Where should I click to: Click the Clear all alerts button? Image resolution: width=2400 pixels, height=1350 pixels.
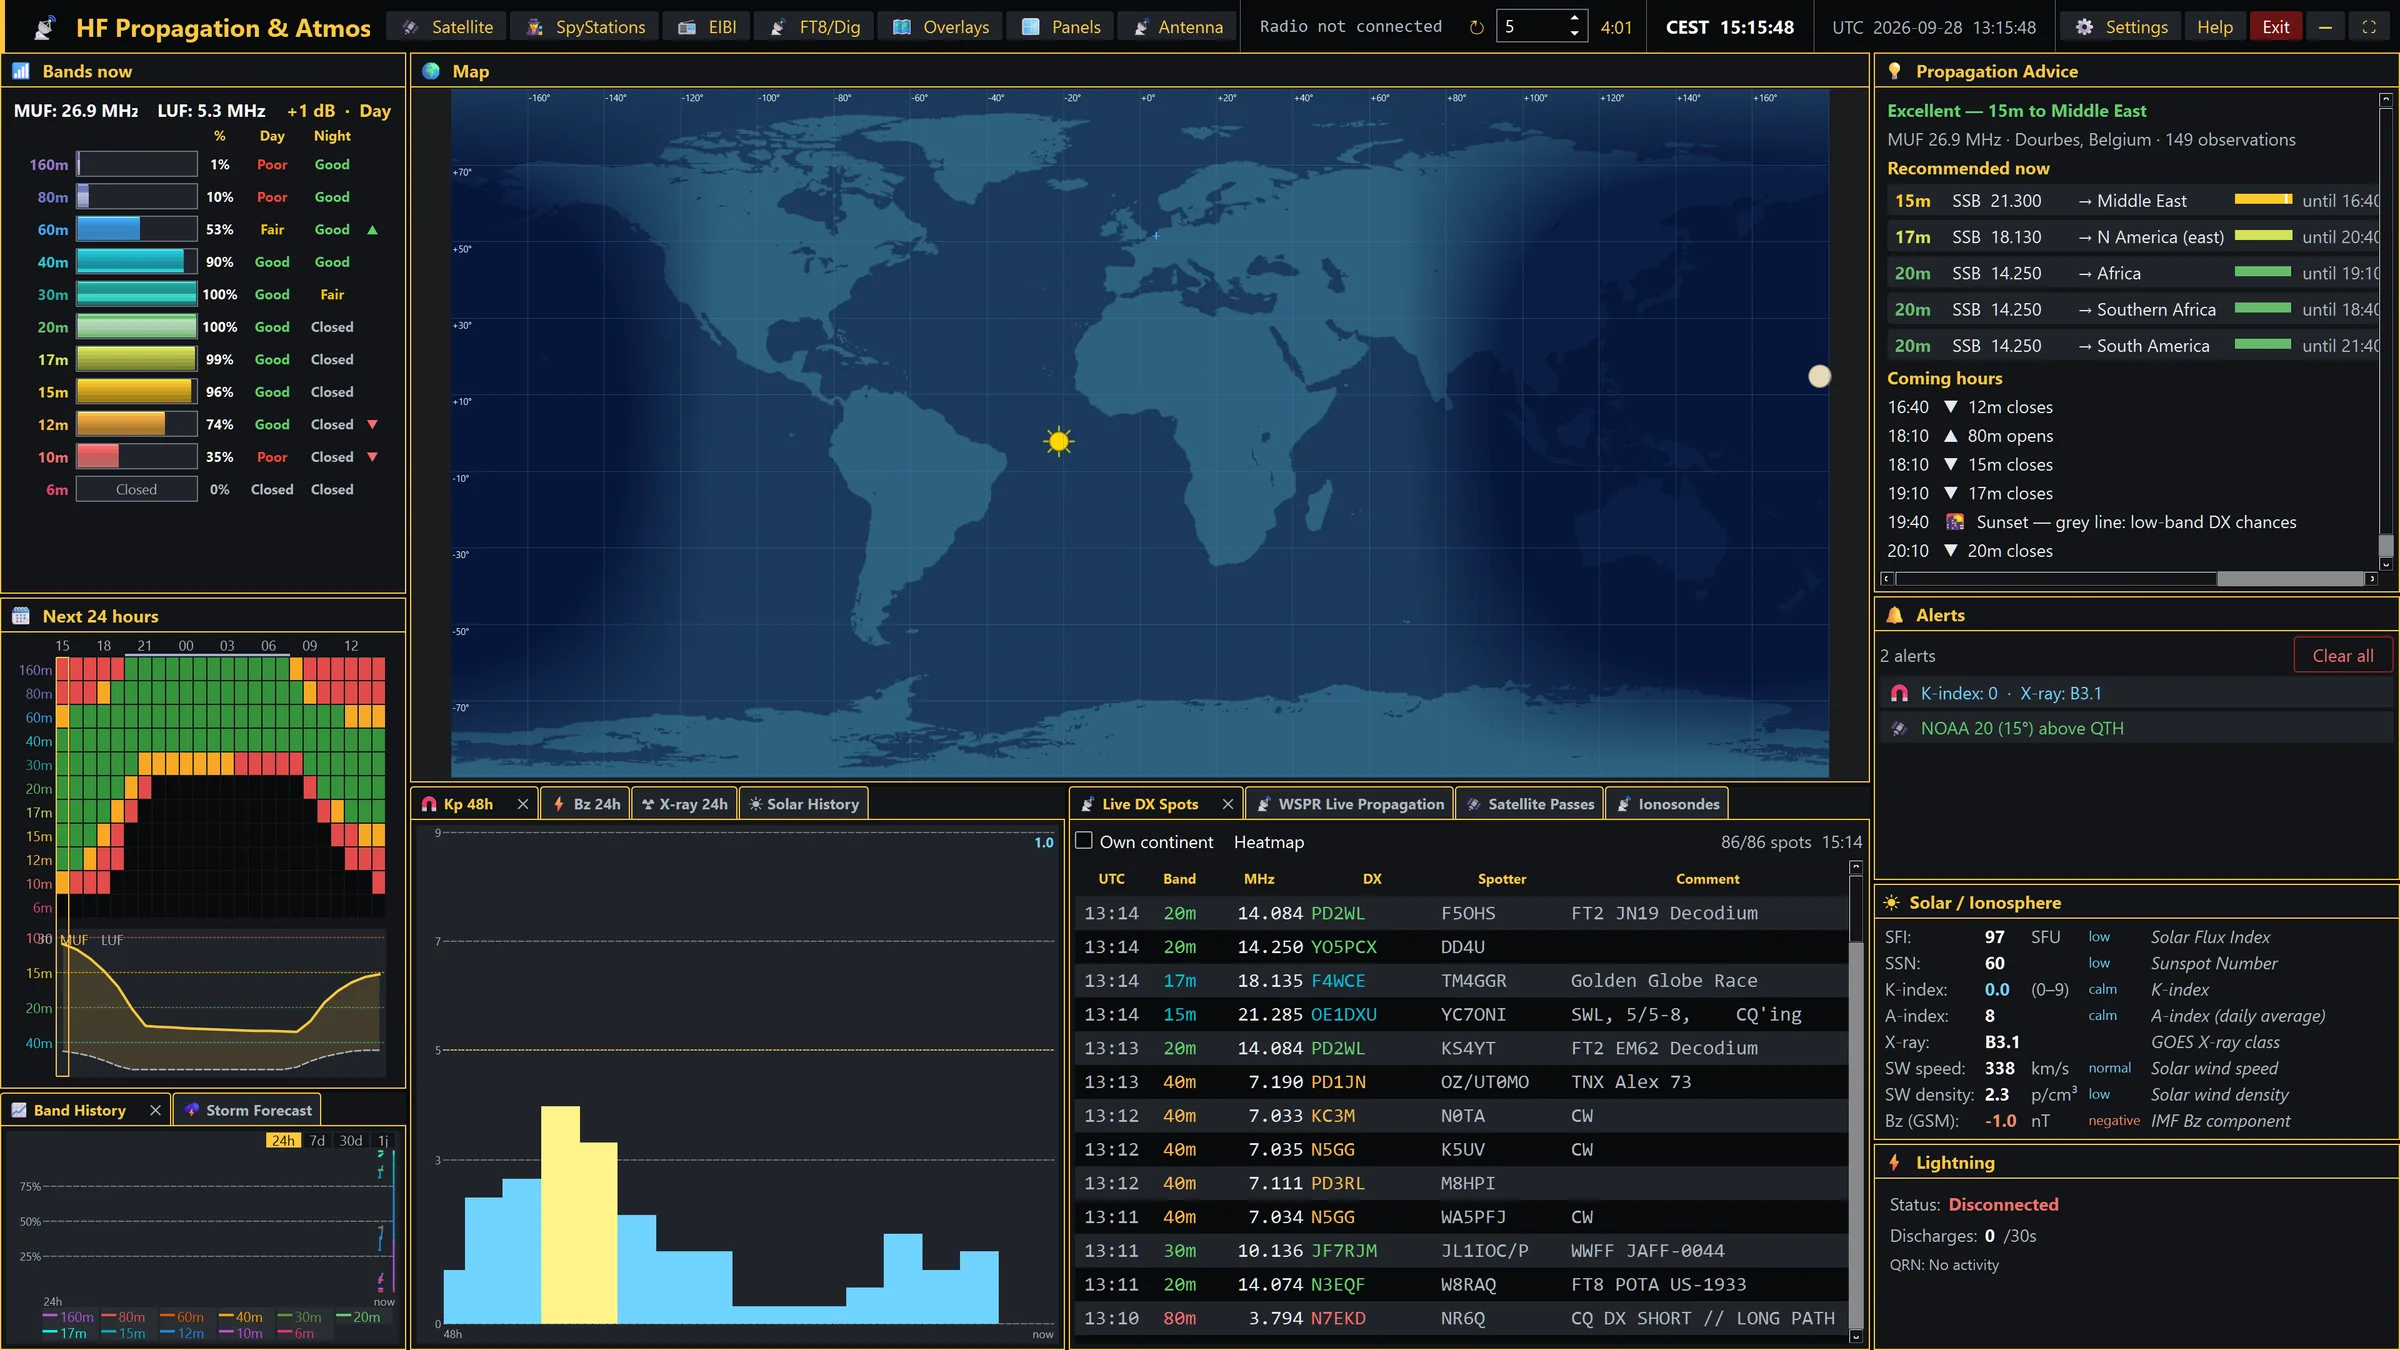pos(2342,655)
